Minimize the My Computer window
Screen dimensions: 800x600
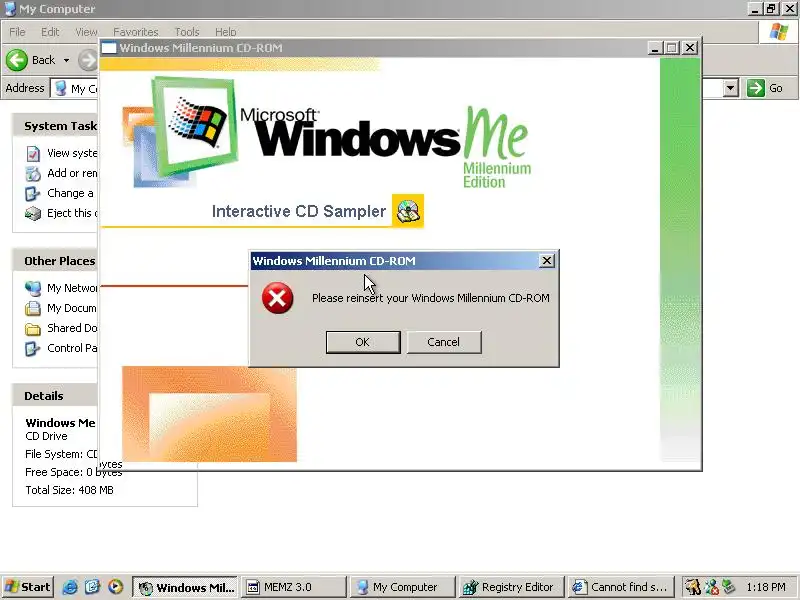(755, 9)
